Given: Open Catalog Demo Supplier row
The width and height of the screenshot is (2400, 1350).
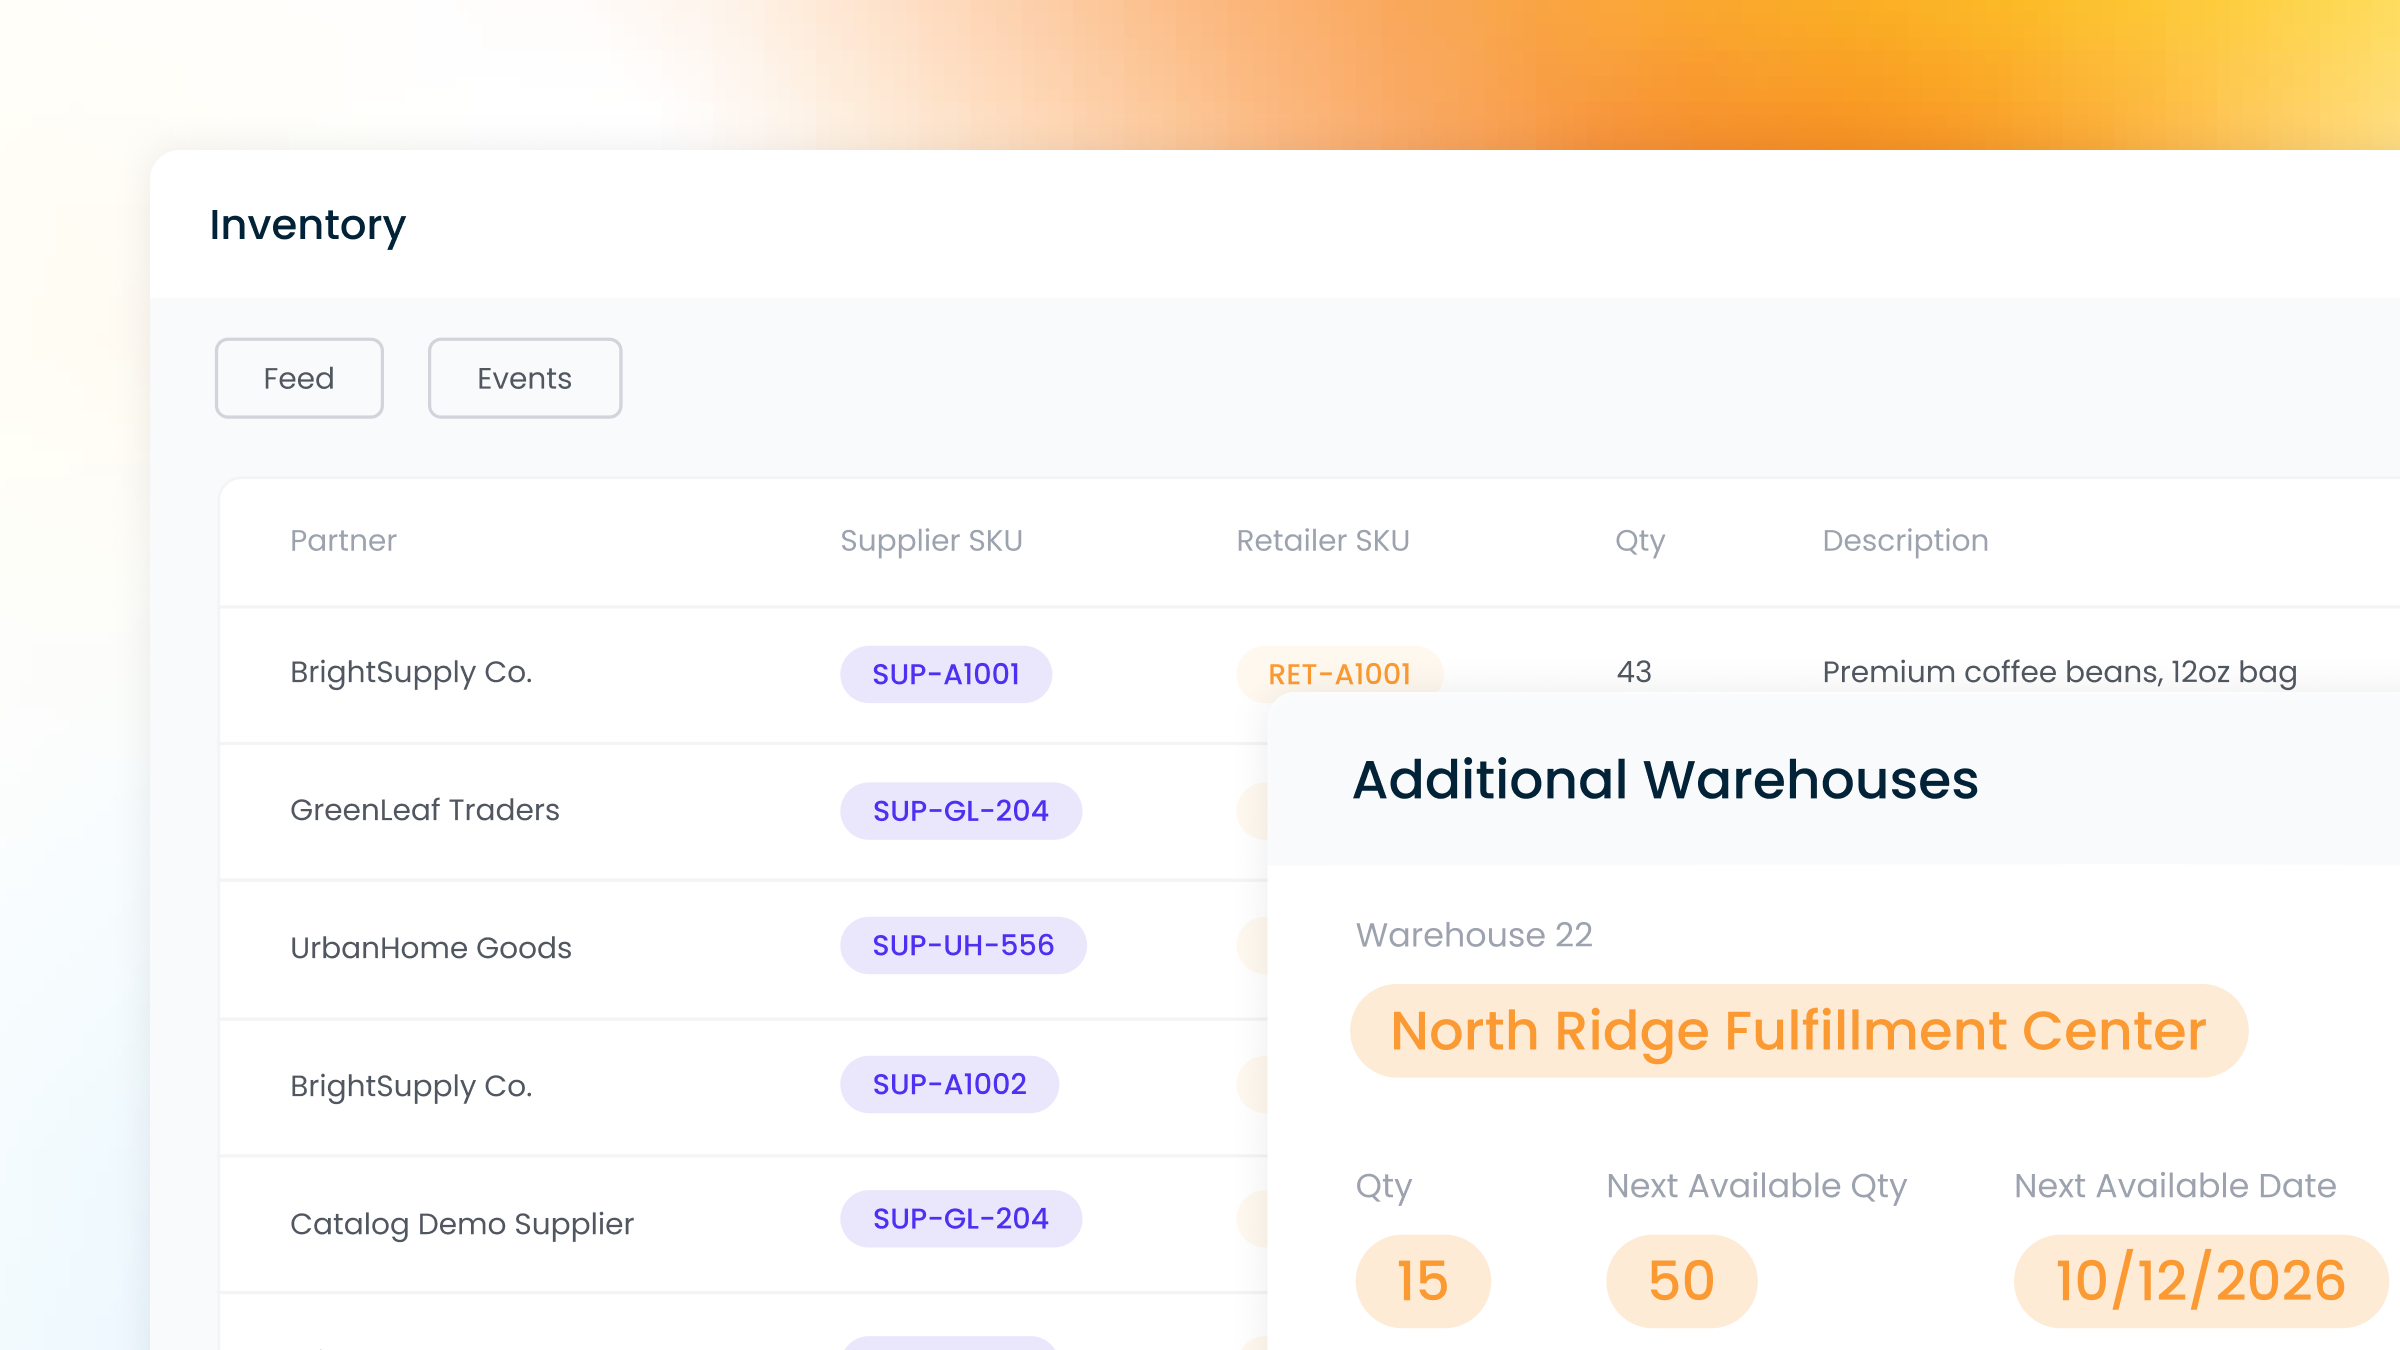Looking at the screenshot, I should point(461,1224).
